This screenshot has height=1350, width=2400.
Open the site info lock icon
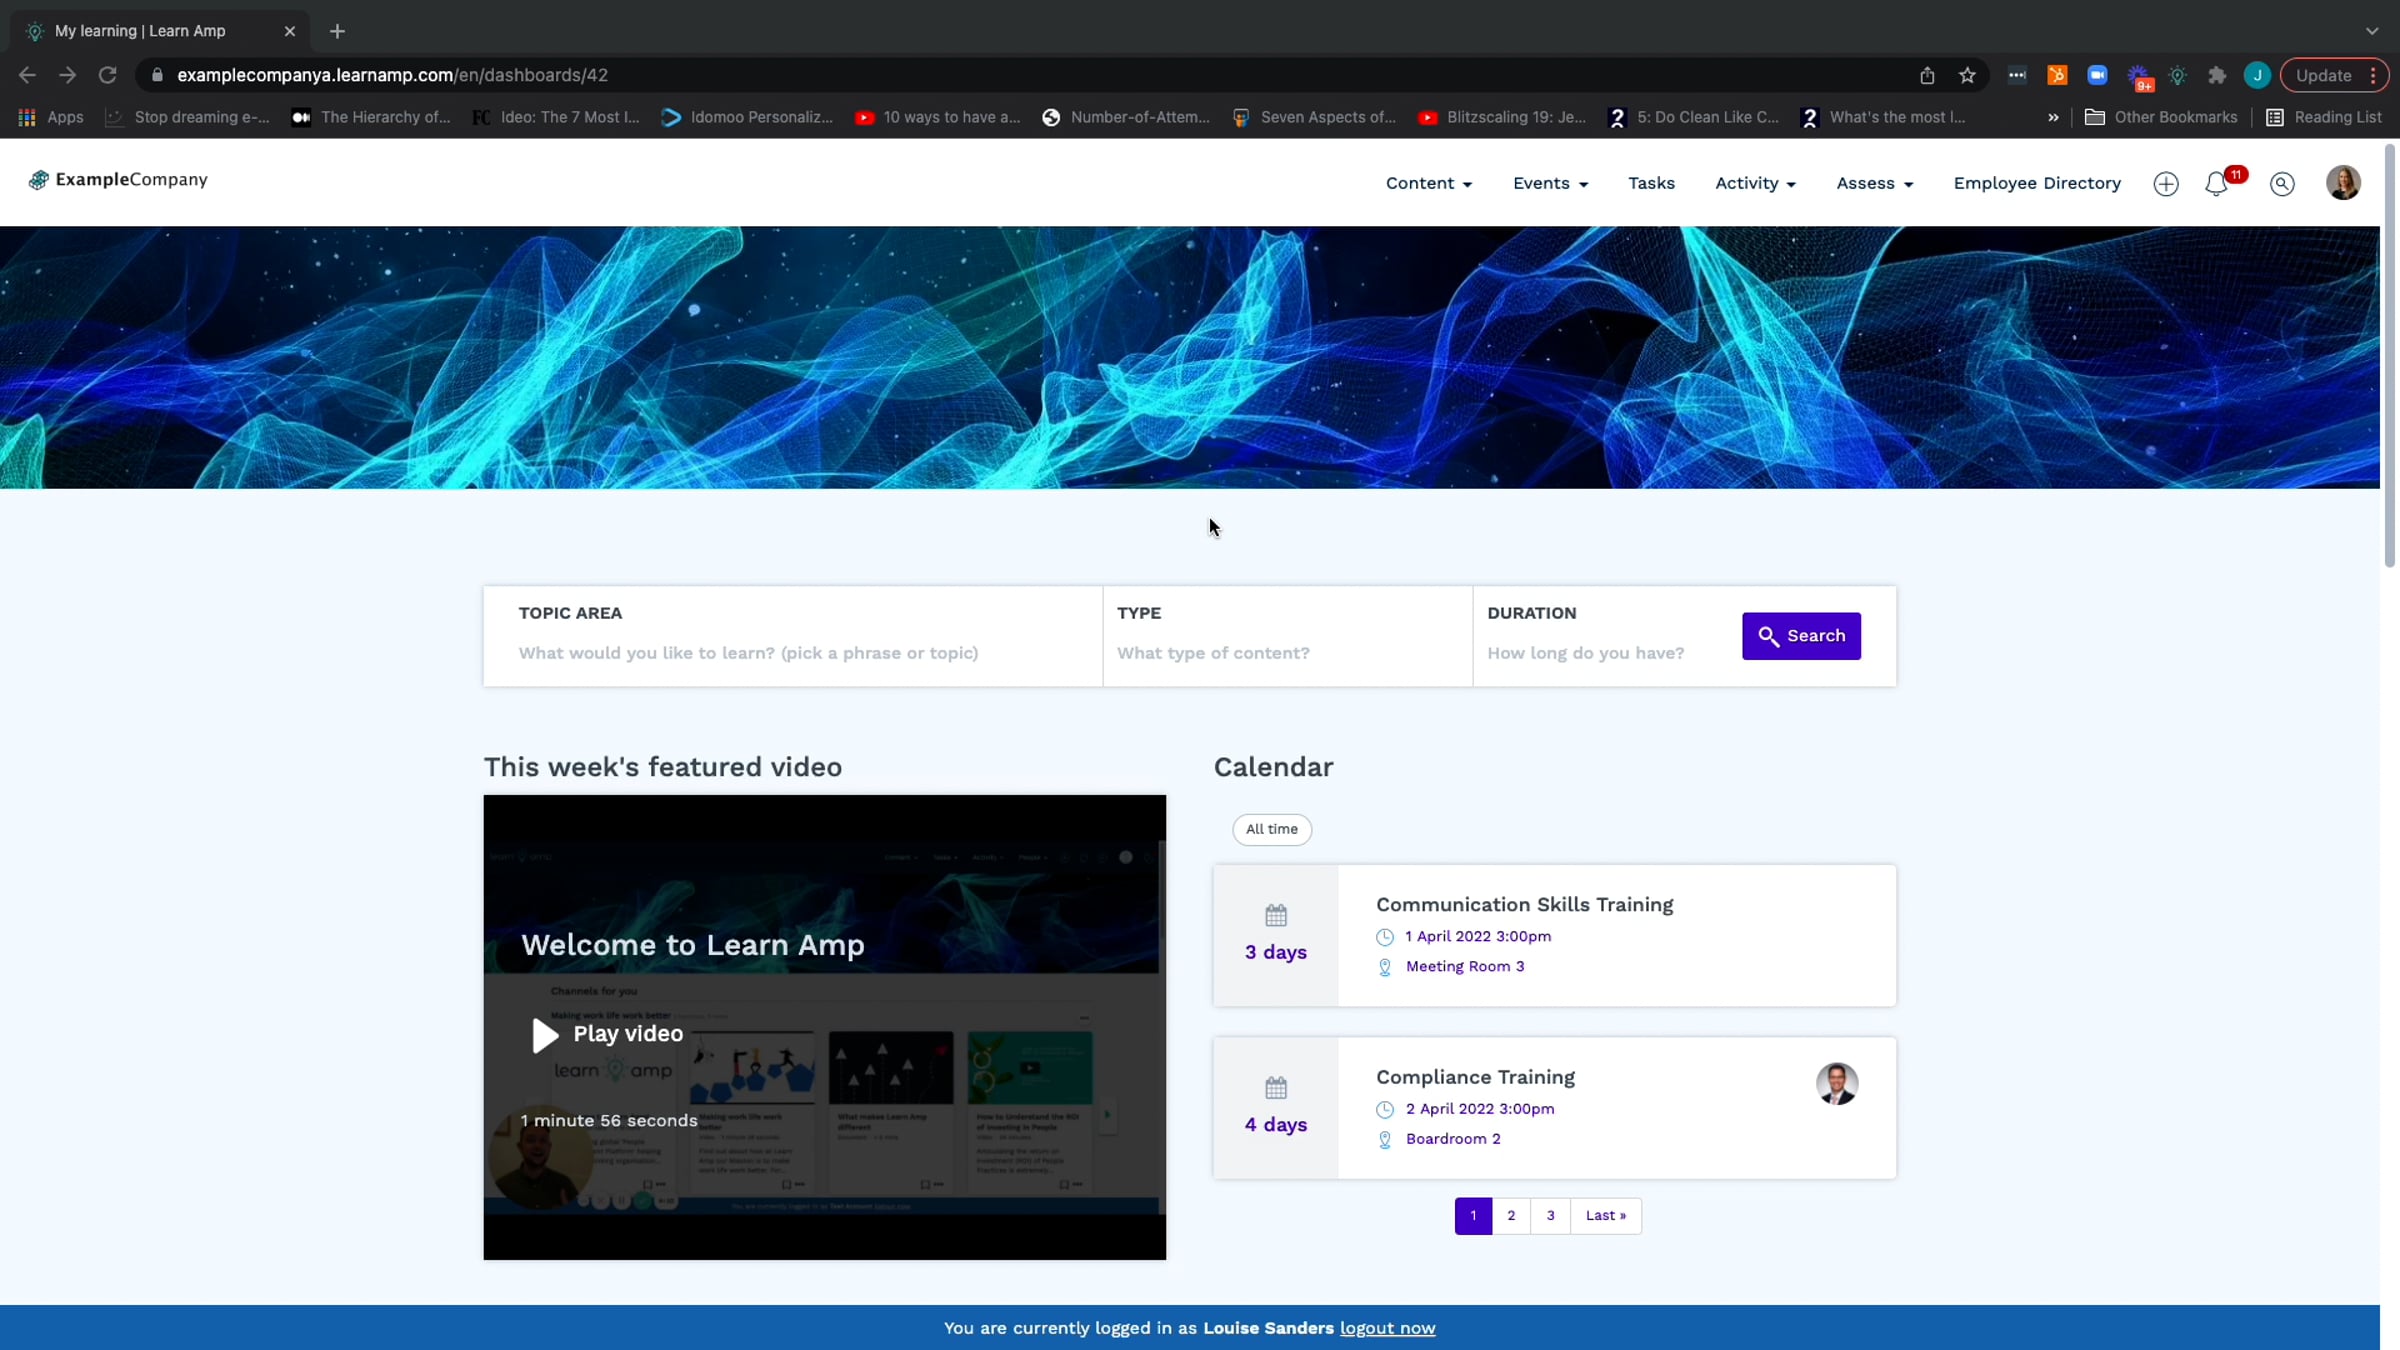click(x=157, y=75)
